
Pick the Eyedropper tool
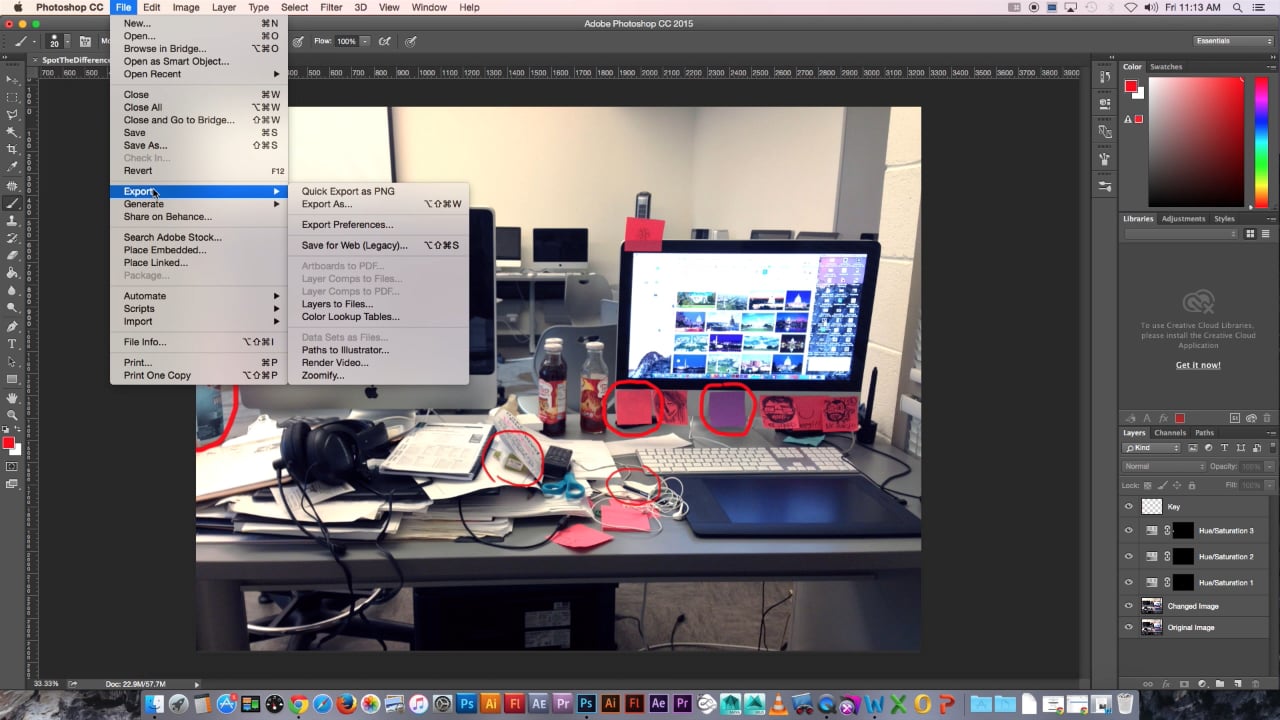(12, 167)
